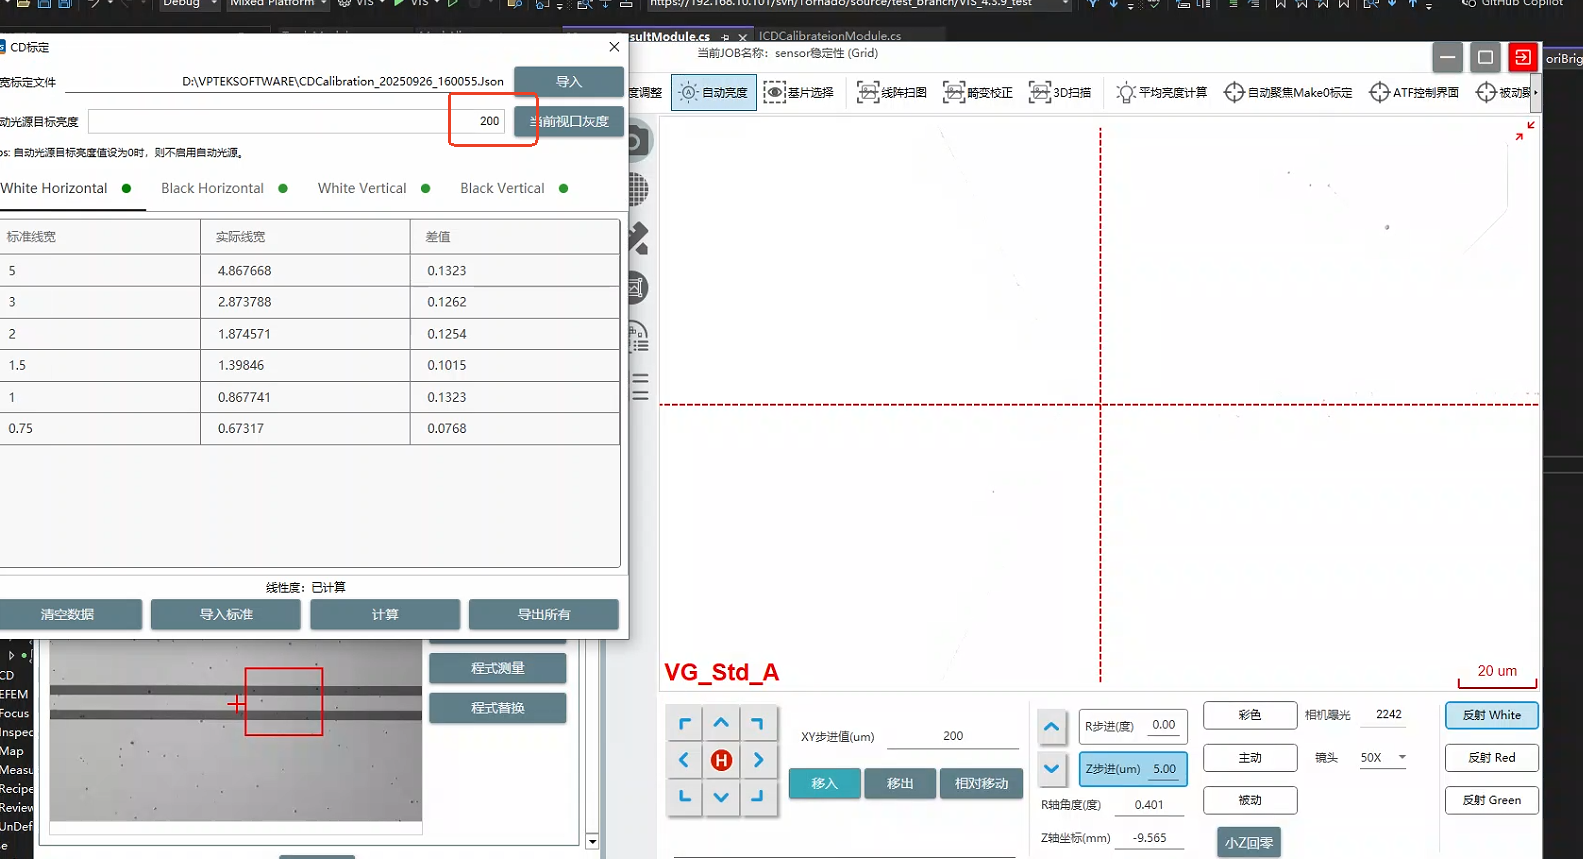Viewport: 1583px width, 859px height.
Task: Expand the toolbar overflow arrow
Action: click(1535, 93)
